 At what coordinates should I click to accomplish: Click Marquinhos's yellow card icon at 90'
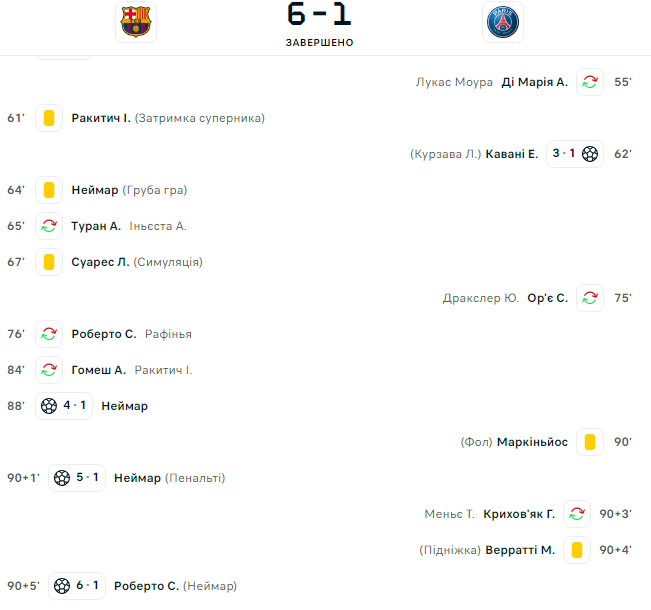pyautogui.click(x=590, y=442)
